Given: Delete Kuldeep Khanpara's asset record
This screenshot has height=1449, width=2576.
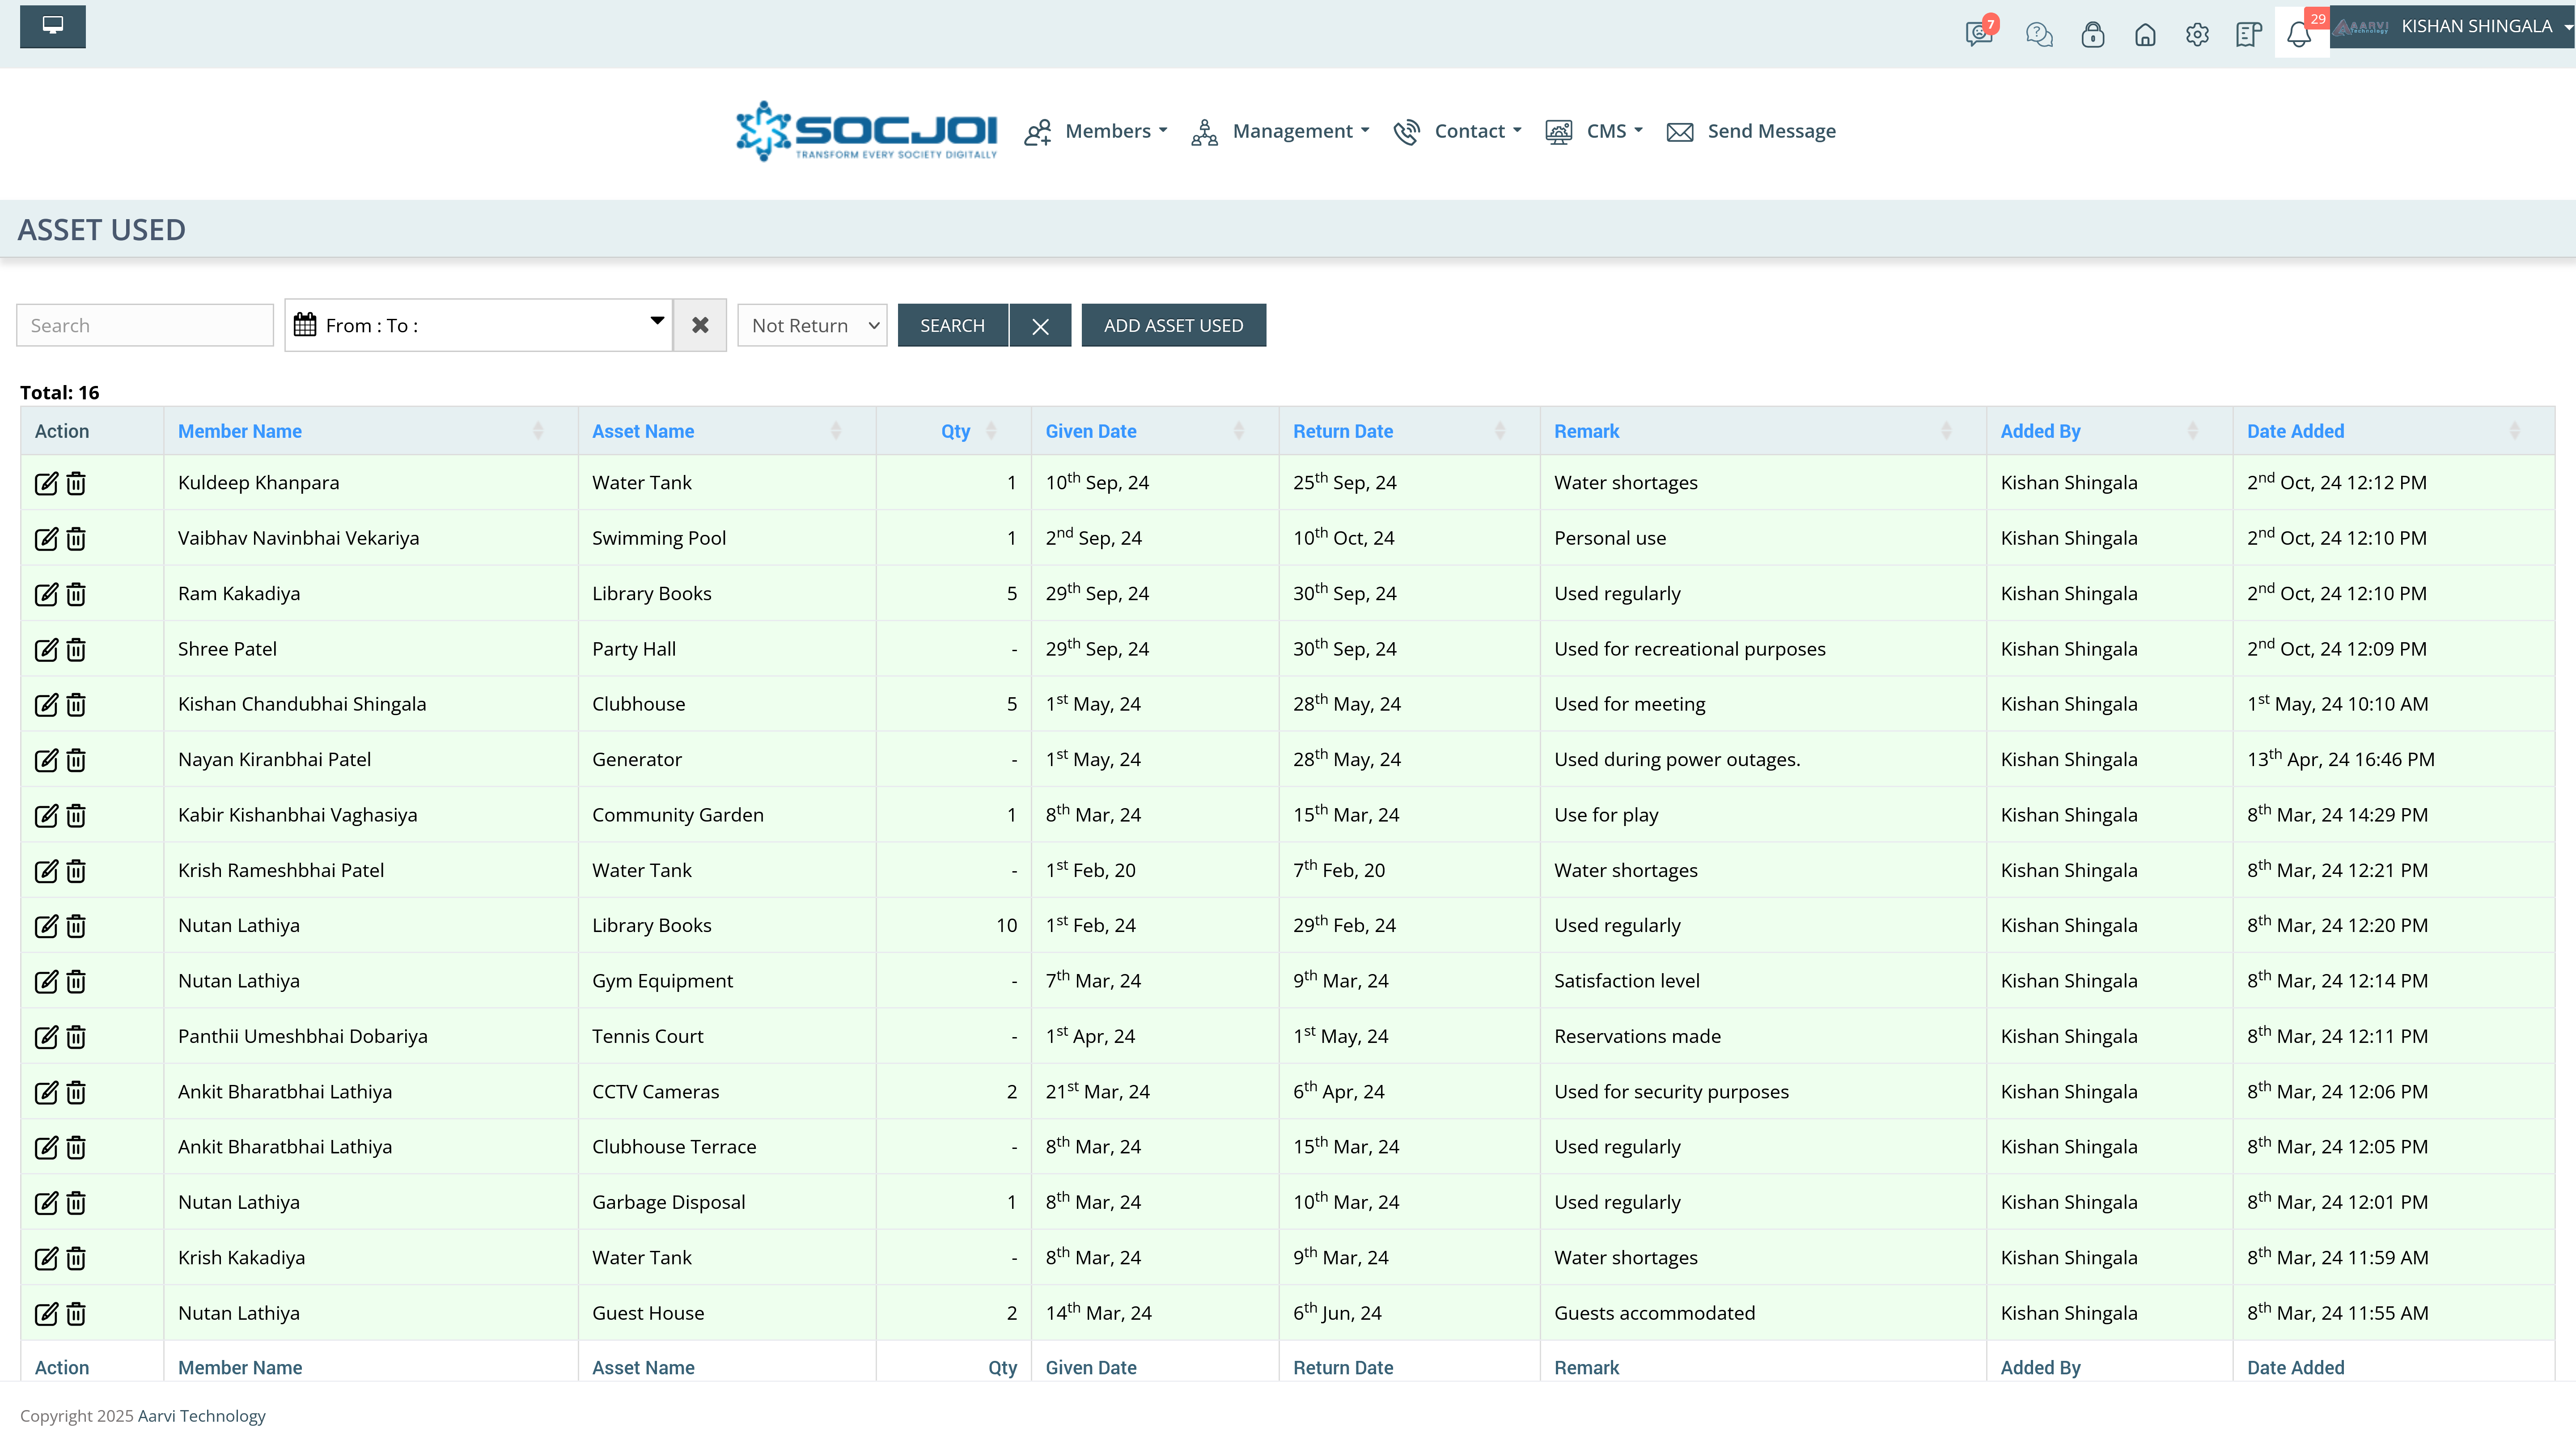Looking at the screenshot, I should [76, 484].
